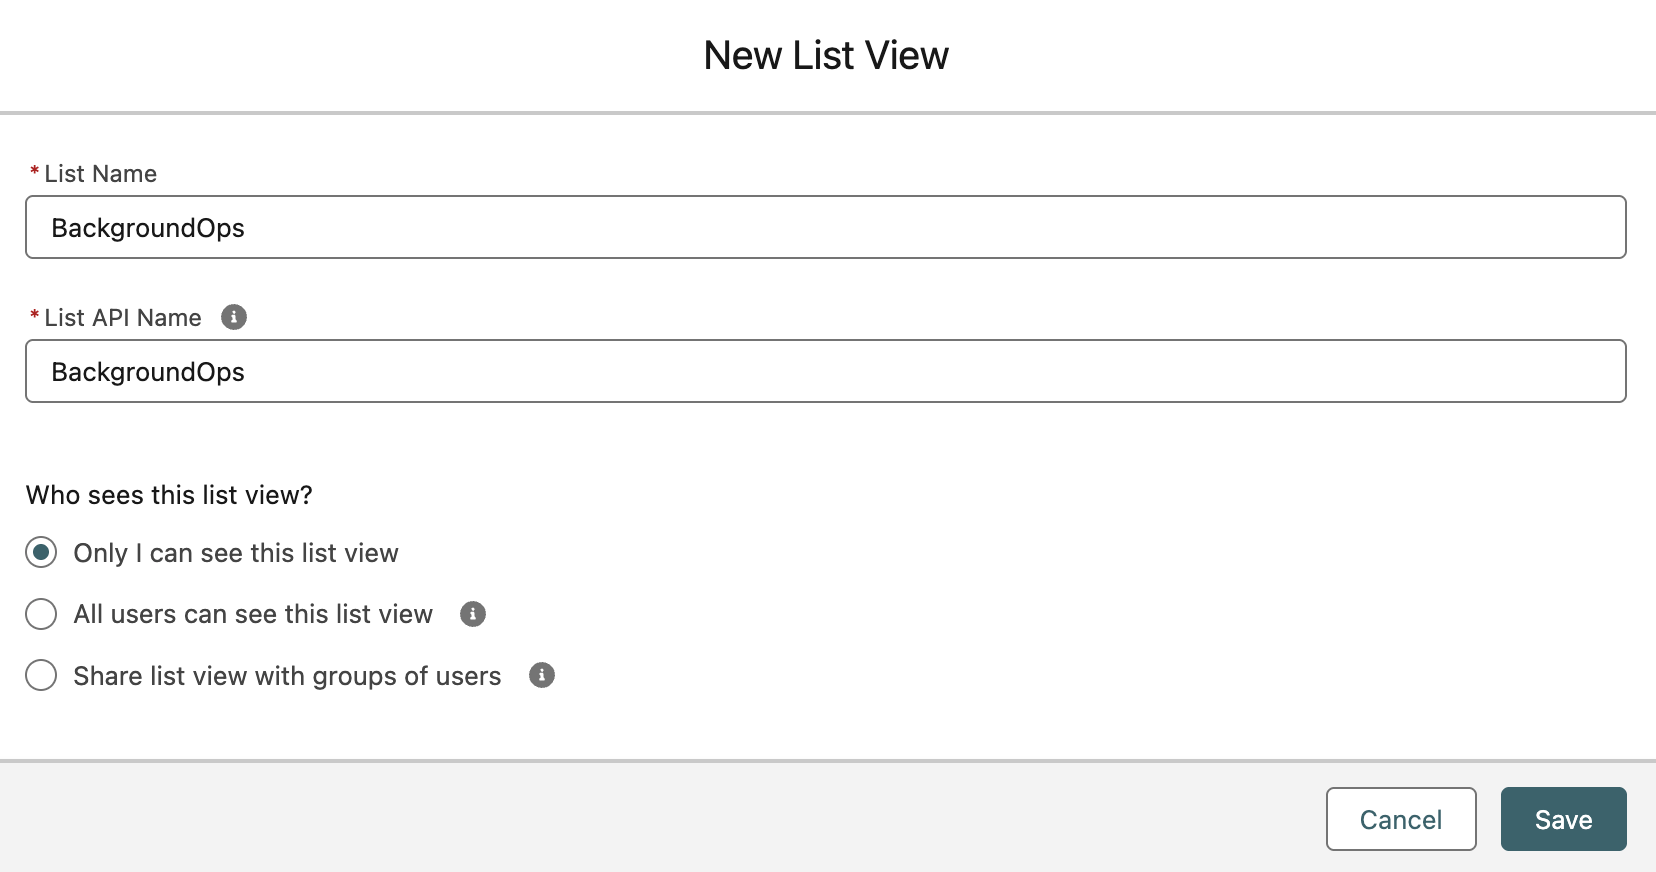
Task: Click the List Name field label
Action: tap(101, 174)
